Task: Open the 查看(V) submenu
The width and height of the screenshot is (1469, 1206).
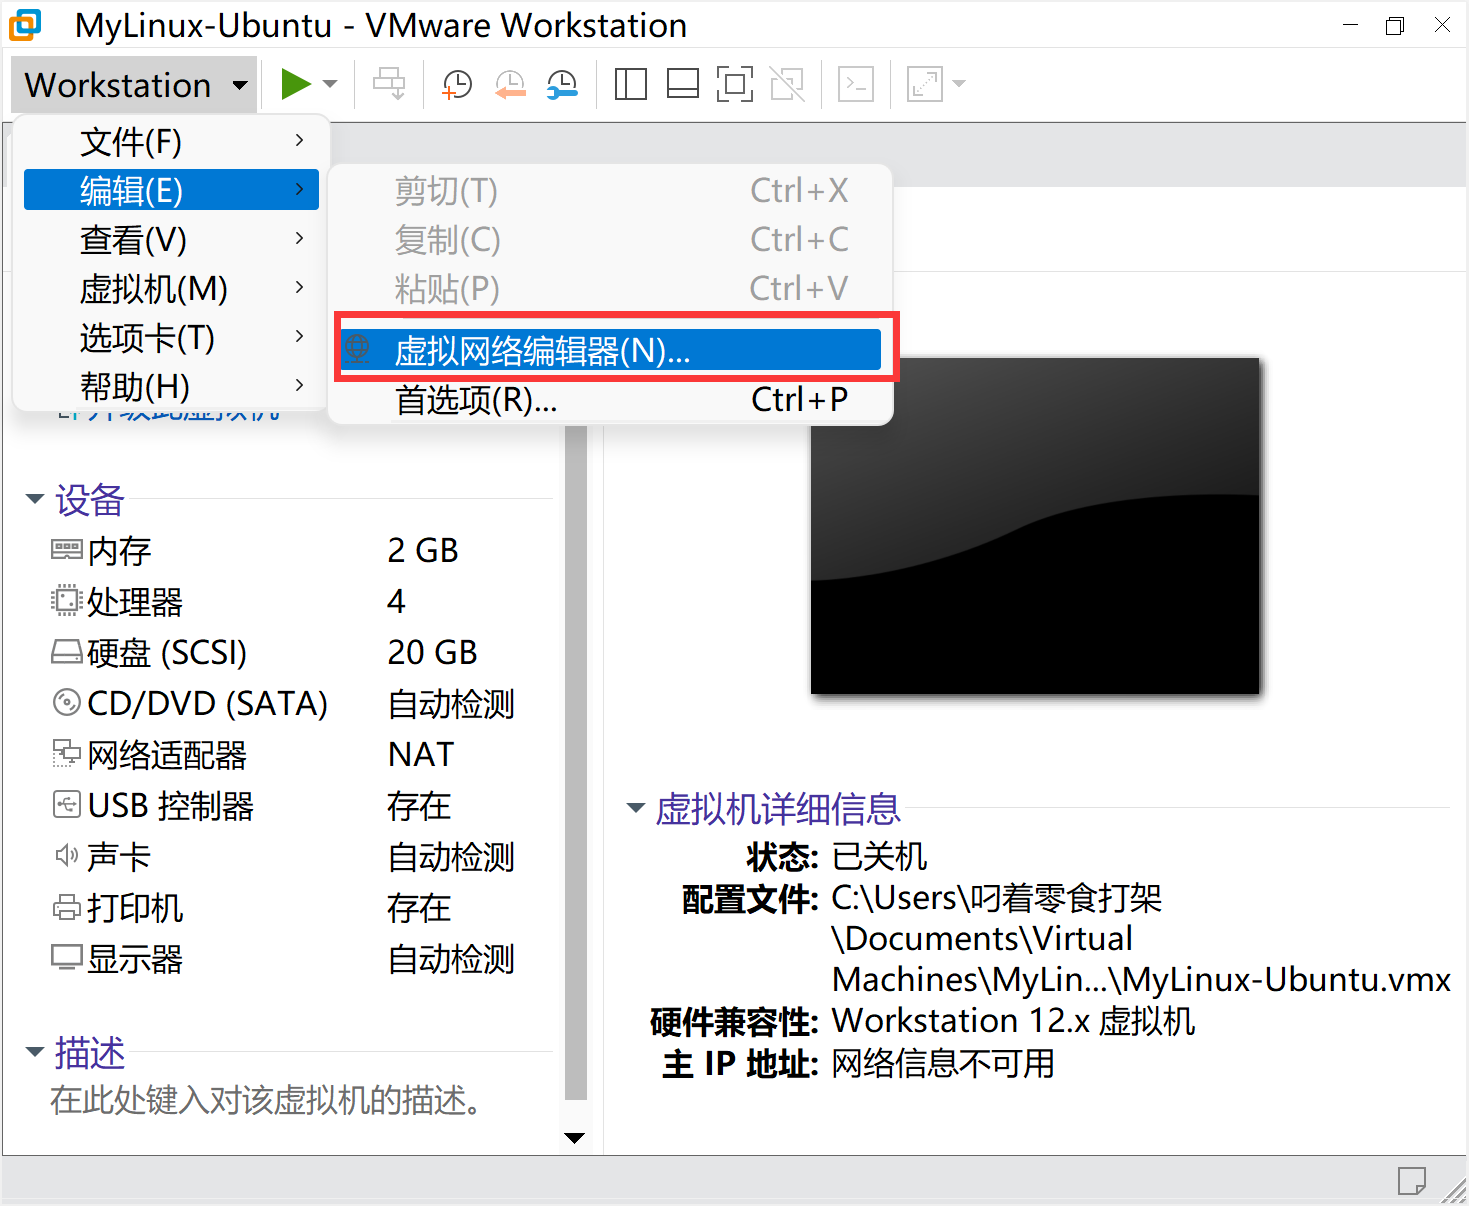Action: [171, 239]
